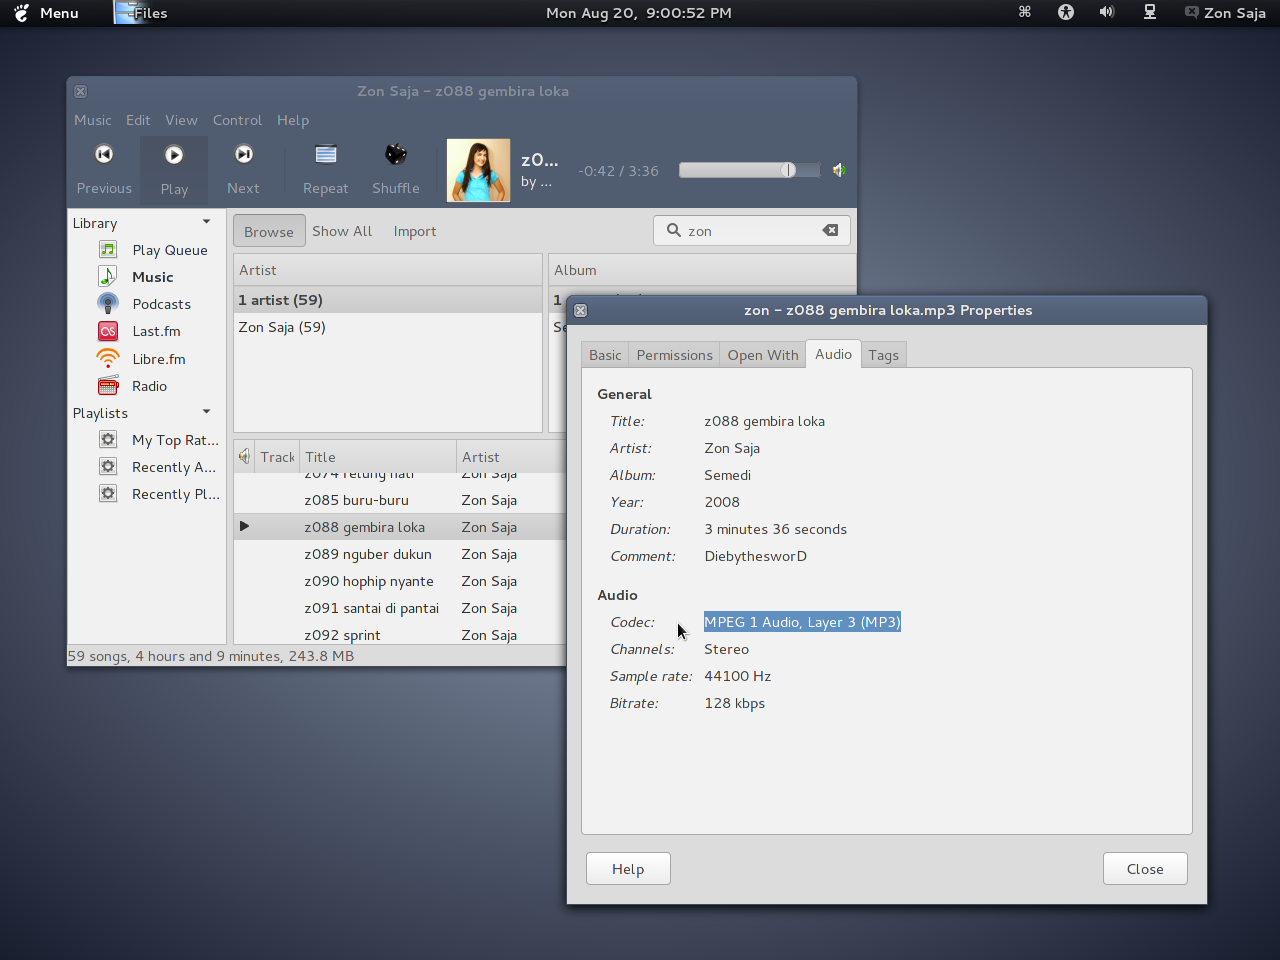Enable repeat playback mode
1280x960 pixels.
[x=325, y=163]
